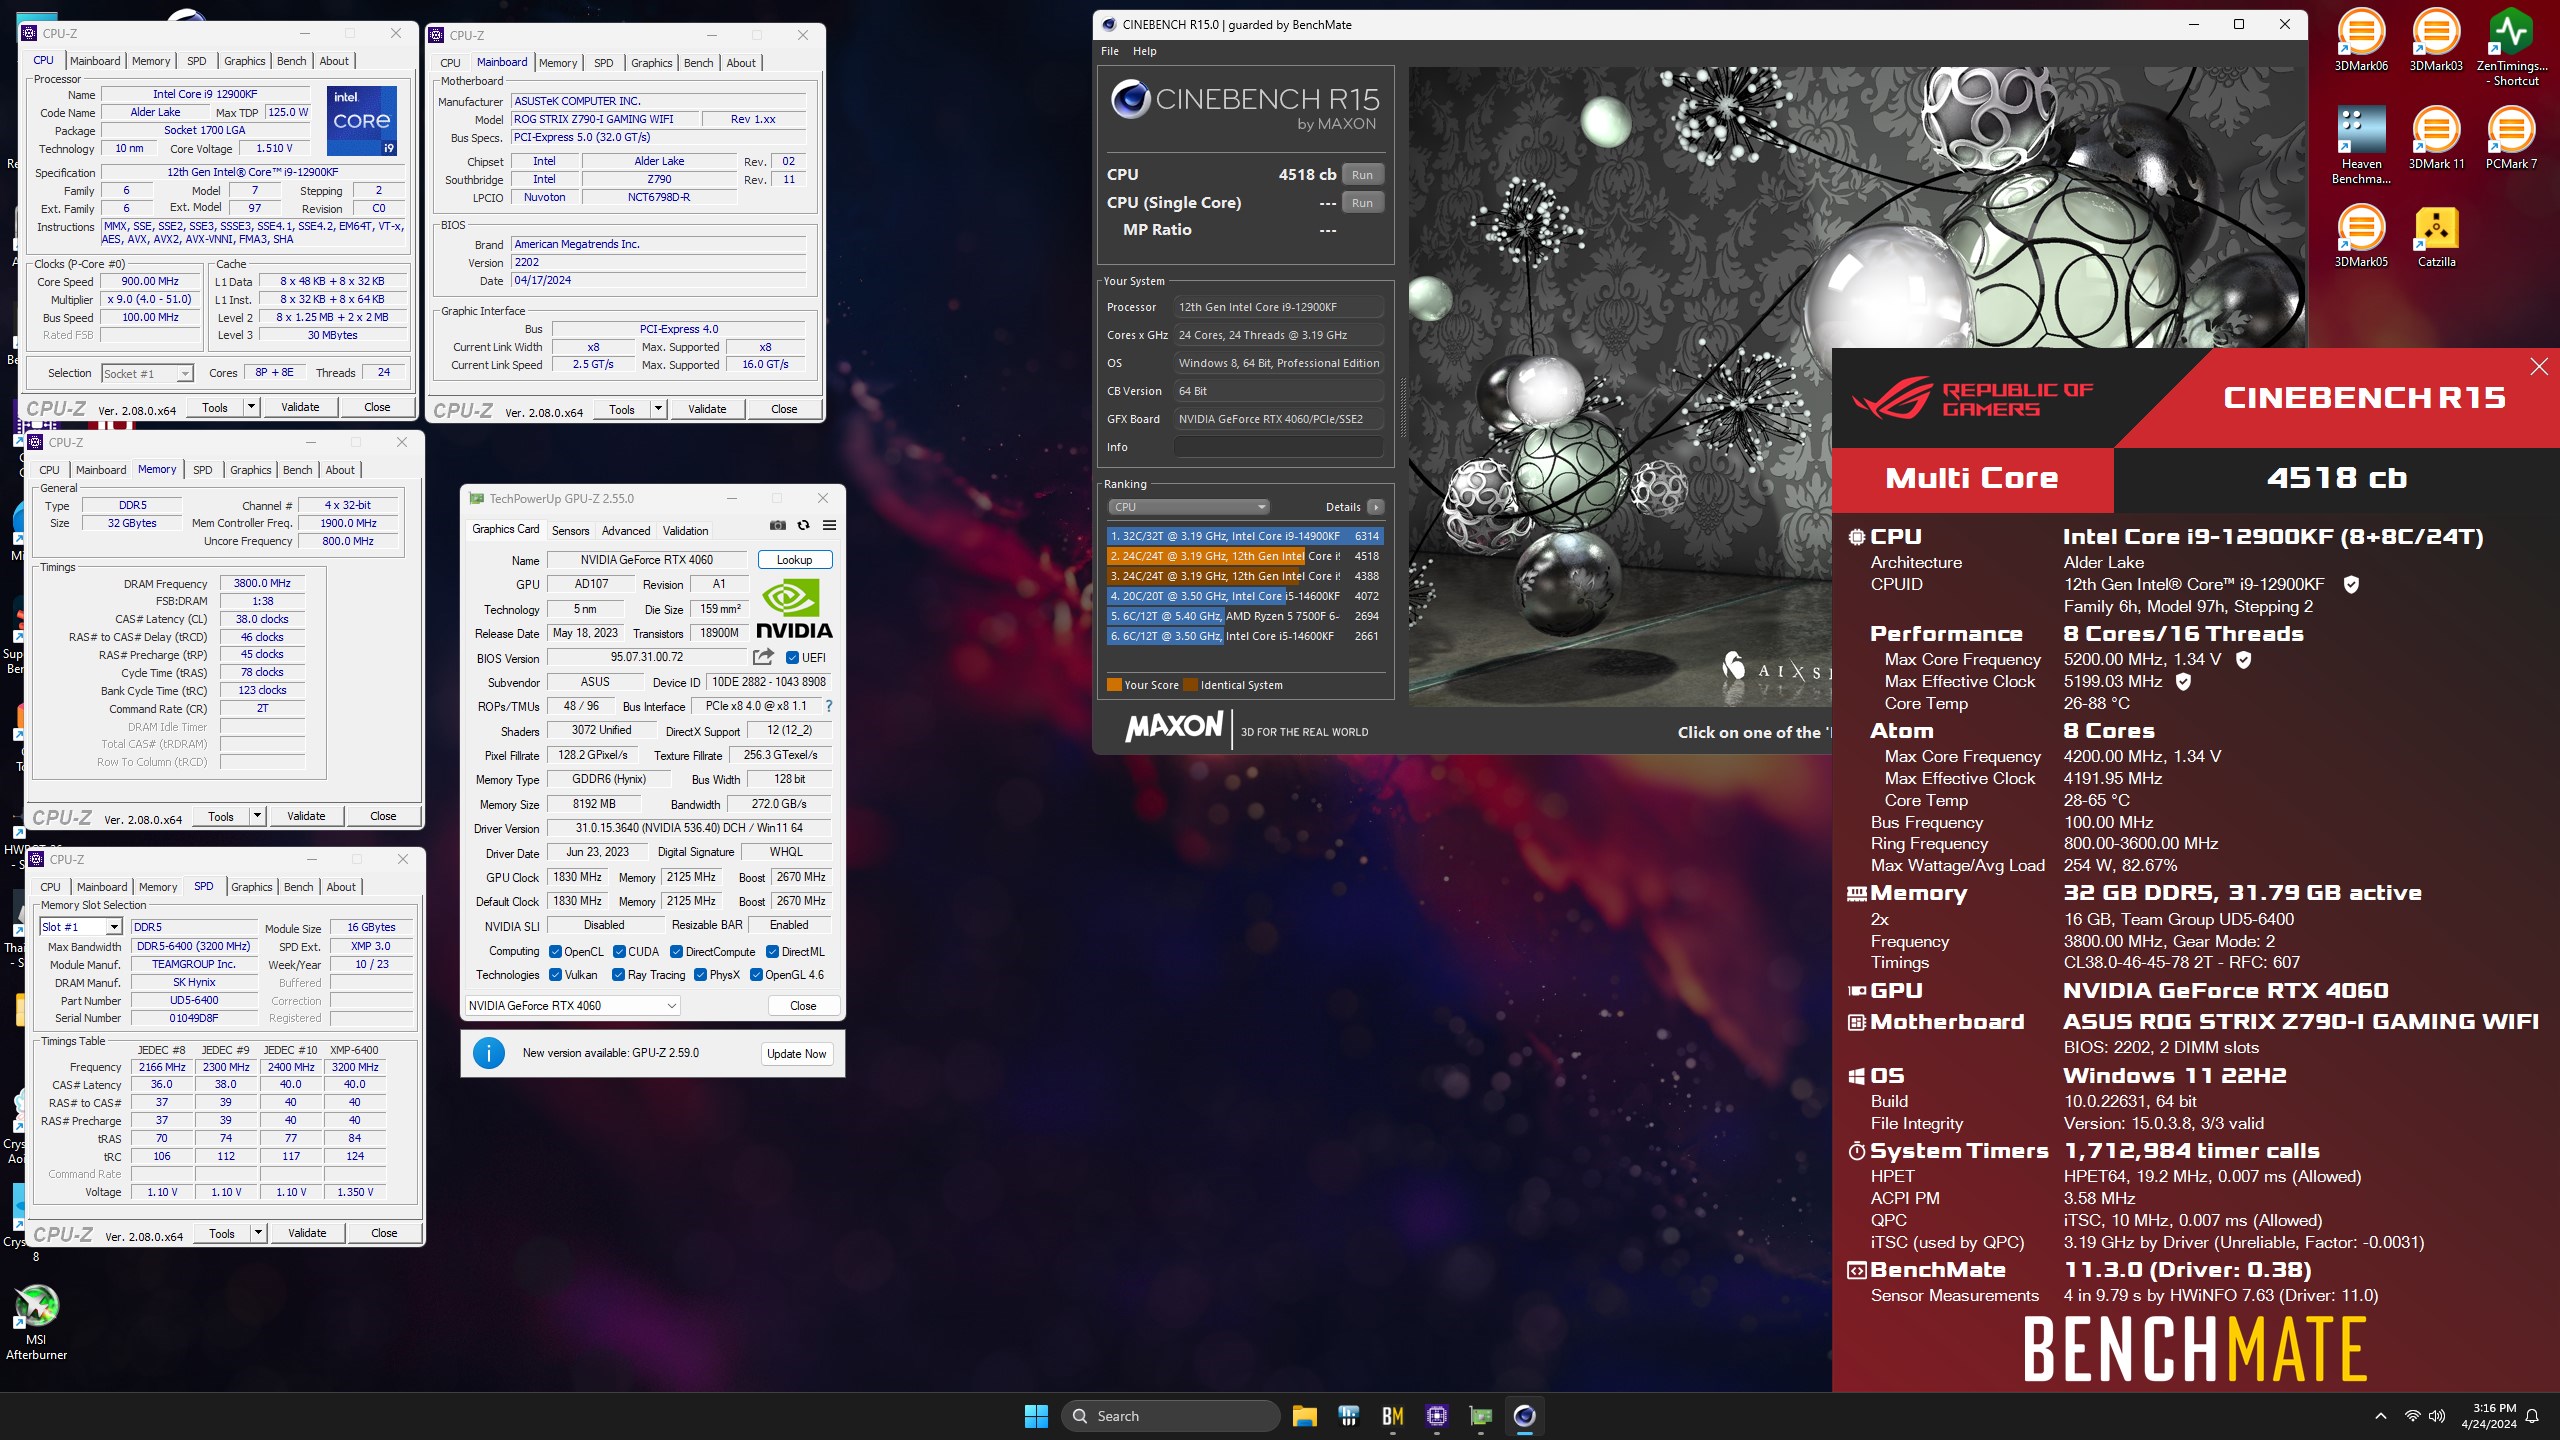Screen dimensions: 2560x1440
Task: Open the Help menu in Cinebench
Action: coord(1145,51)
